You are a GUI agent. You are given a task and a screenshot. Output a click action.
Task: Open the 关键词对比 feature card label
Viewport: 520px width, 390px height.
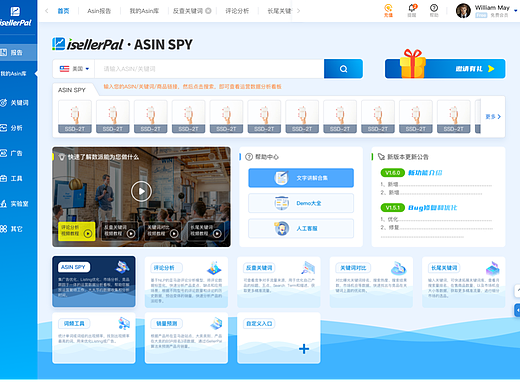(353, 268)
